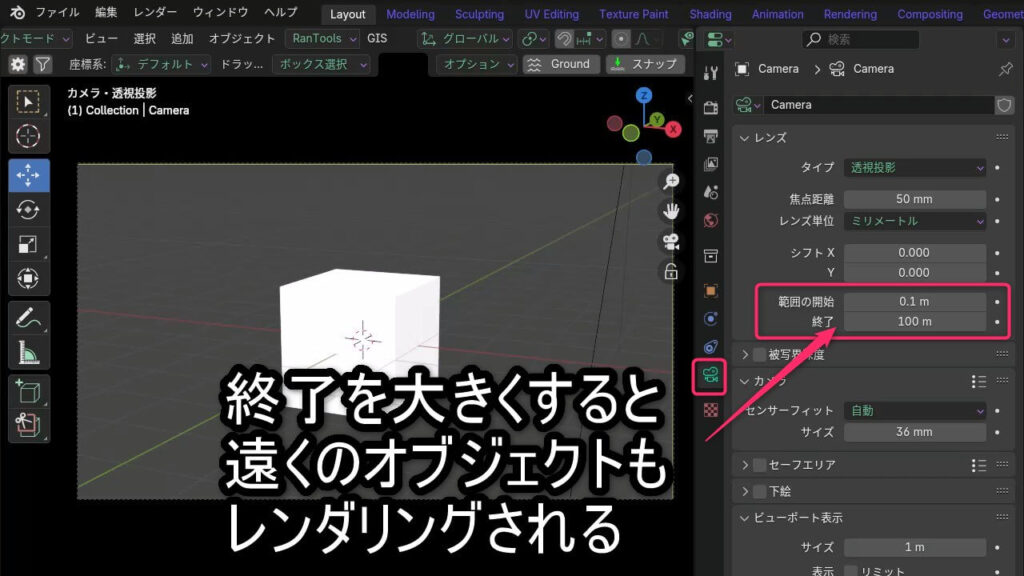
Task: Toggle the pin icon in properties header
Action: [1005, 69]
